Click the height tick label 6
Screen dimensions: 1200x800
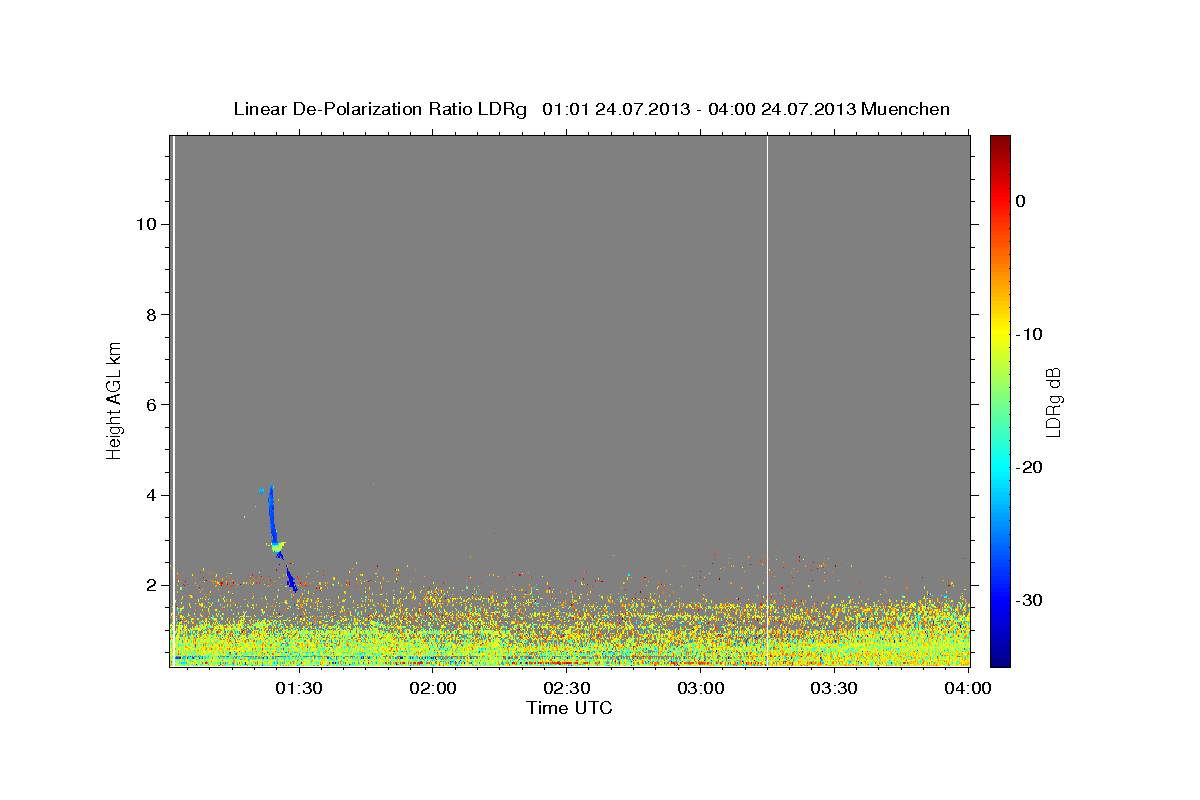pyautogui.click(x=149, y=405)
